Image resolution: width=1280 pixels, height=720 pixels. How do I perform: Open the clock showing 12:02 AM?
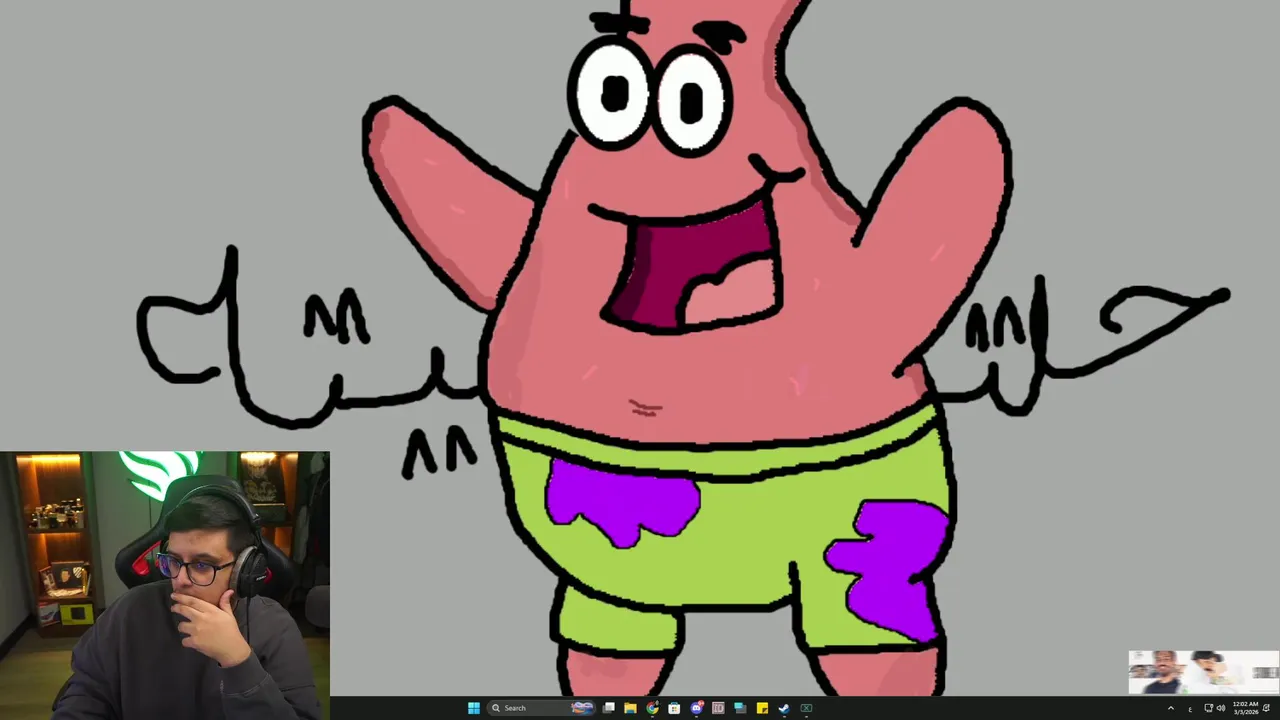point(1246,708)
